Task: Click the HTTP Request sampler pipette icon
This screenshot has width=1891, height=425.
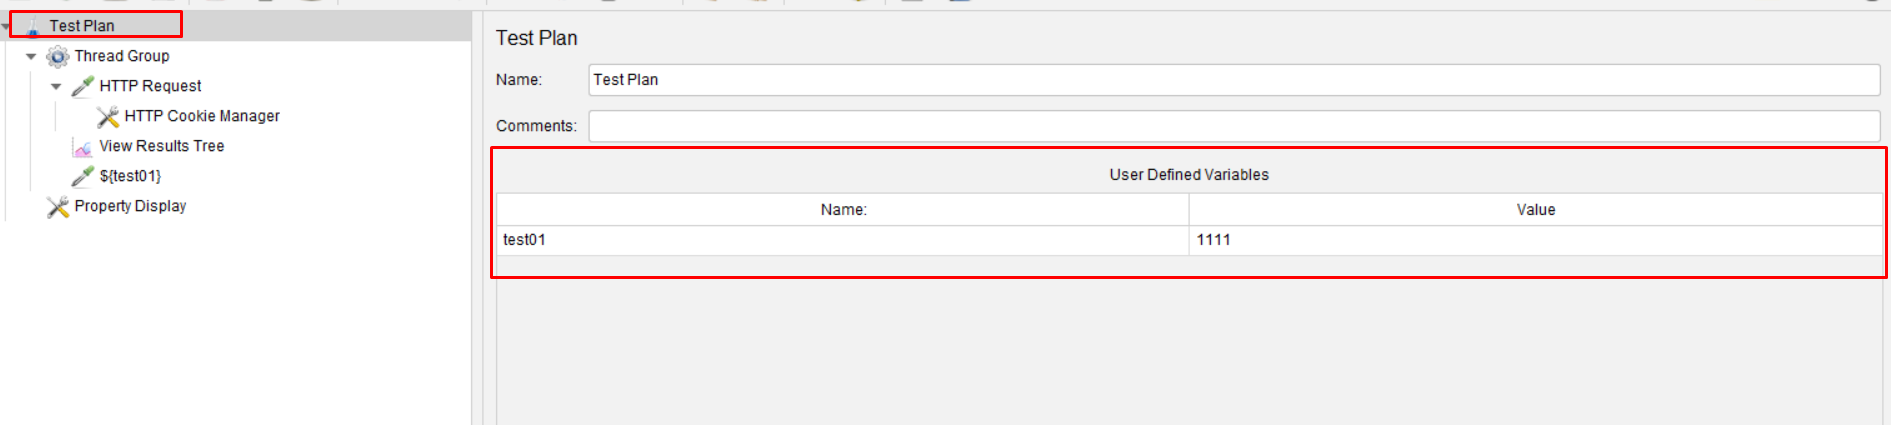Action: [x=83, y=86]
